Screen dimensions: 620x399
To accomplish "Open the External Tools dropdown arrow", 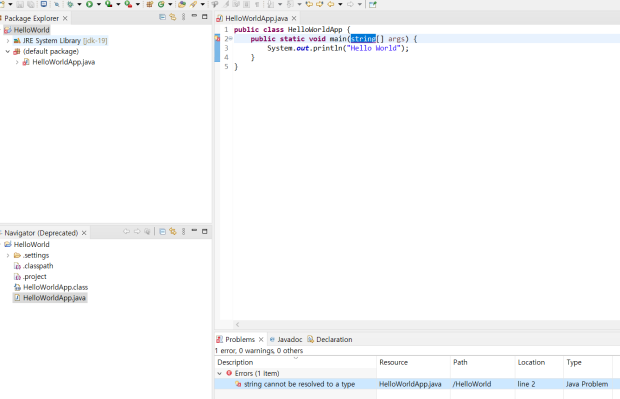I will pos(138,4).
